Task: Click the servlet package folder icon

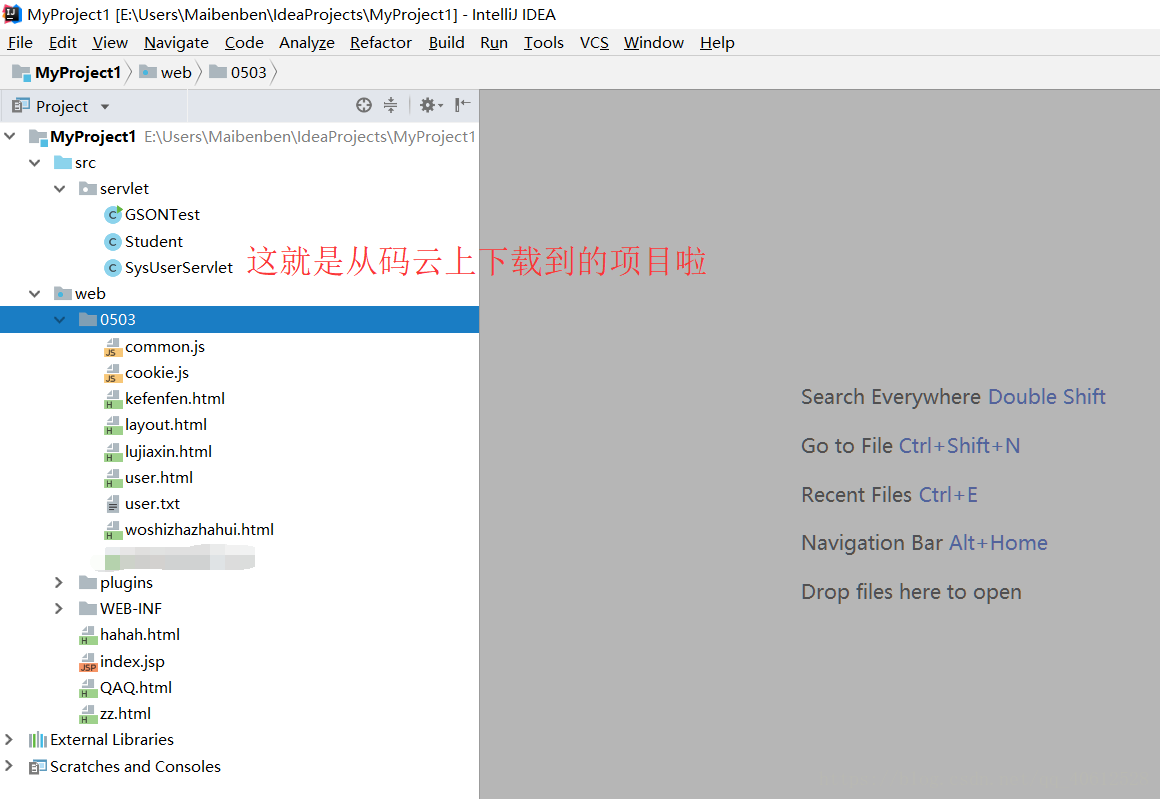Action: click(x=88, y=189)
